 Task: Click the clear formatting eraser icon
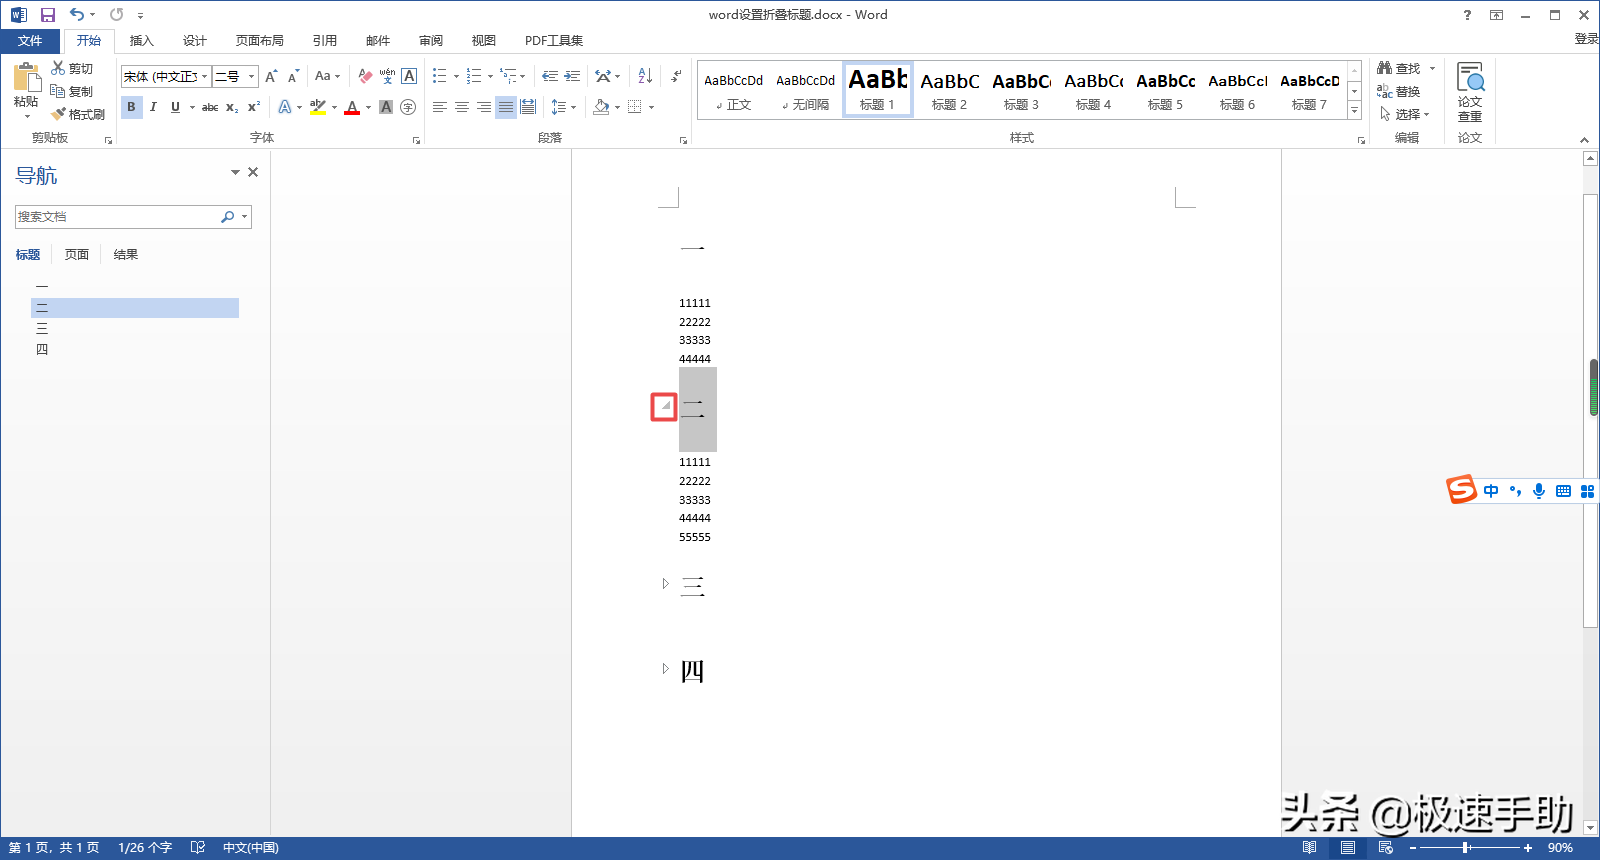(365, 76)
